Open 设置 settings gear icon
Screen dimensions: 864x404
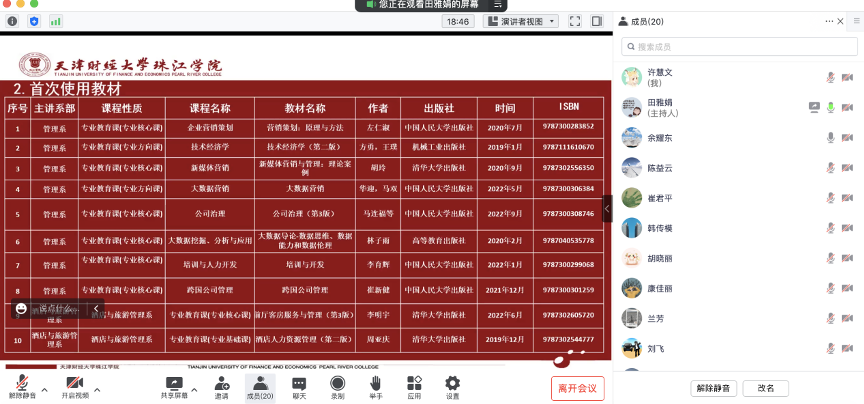click(452, 383)
